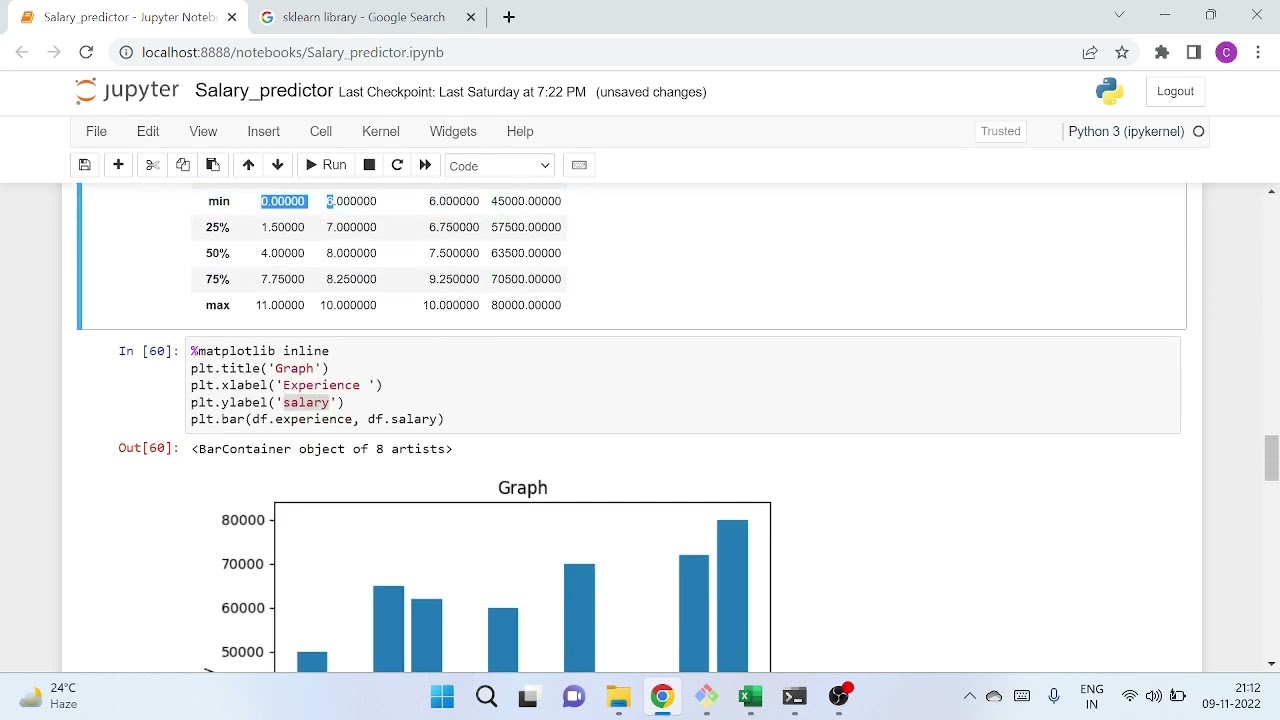Go forward in browser history
This screenshot has width=1280, height=720.
coord(54,52)
